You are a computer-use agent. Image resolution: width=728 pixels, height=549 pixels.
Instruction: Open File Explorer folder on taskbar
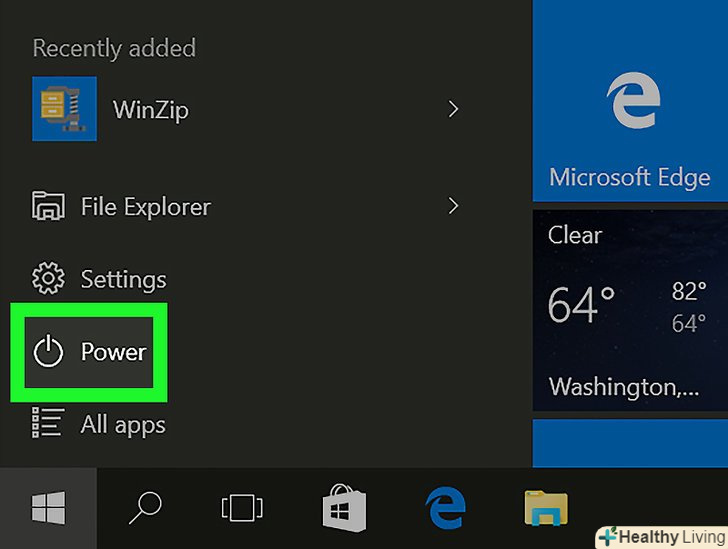(x=546, y=508)
